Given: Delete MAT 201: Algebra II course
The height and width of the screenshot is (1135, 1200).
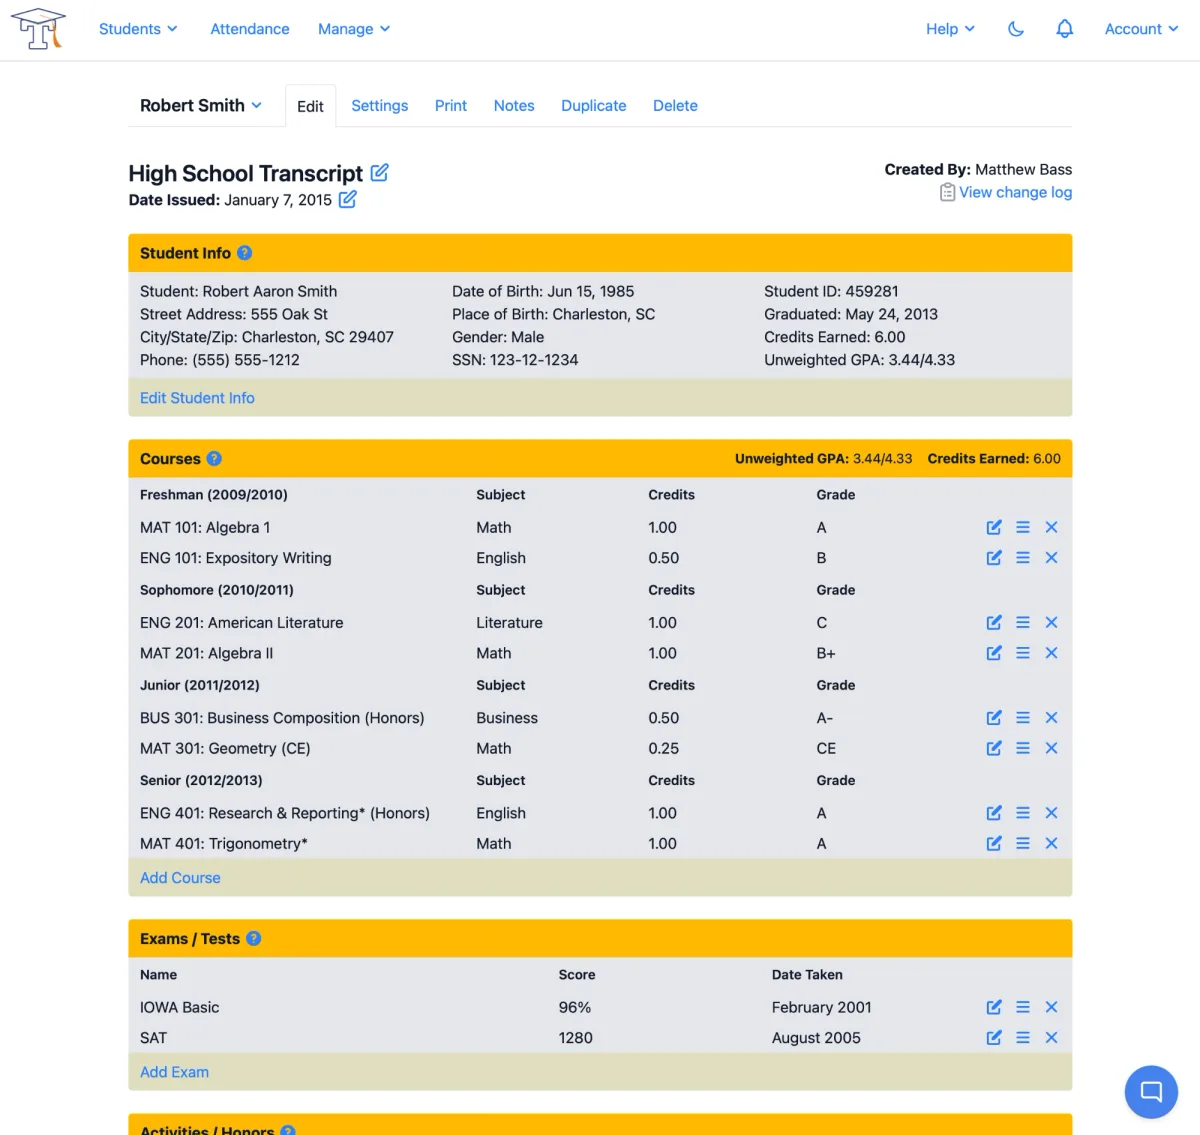Looking at the screenshot, I should (1051, 653).
